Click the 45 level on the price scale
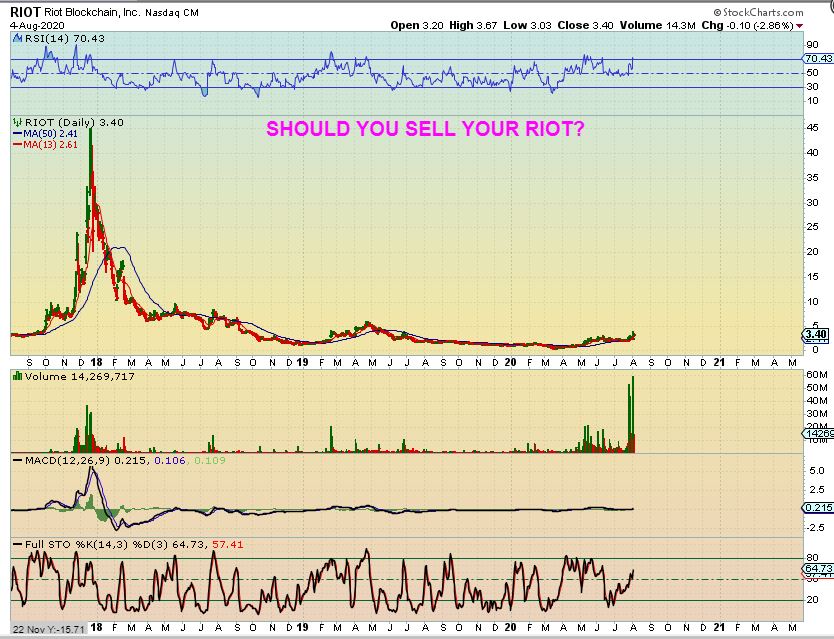 tap(812, 127)
